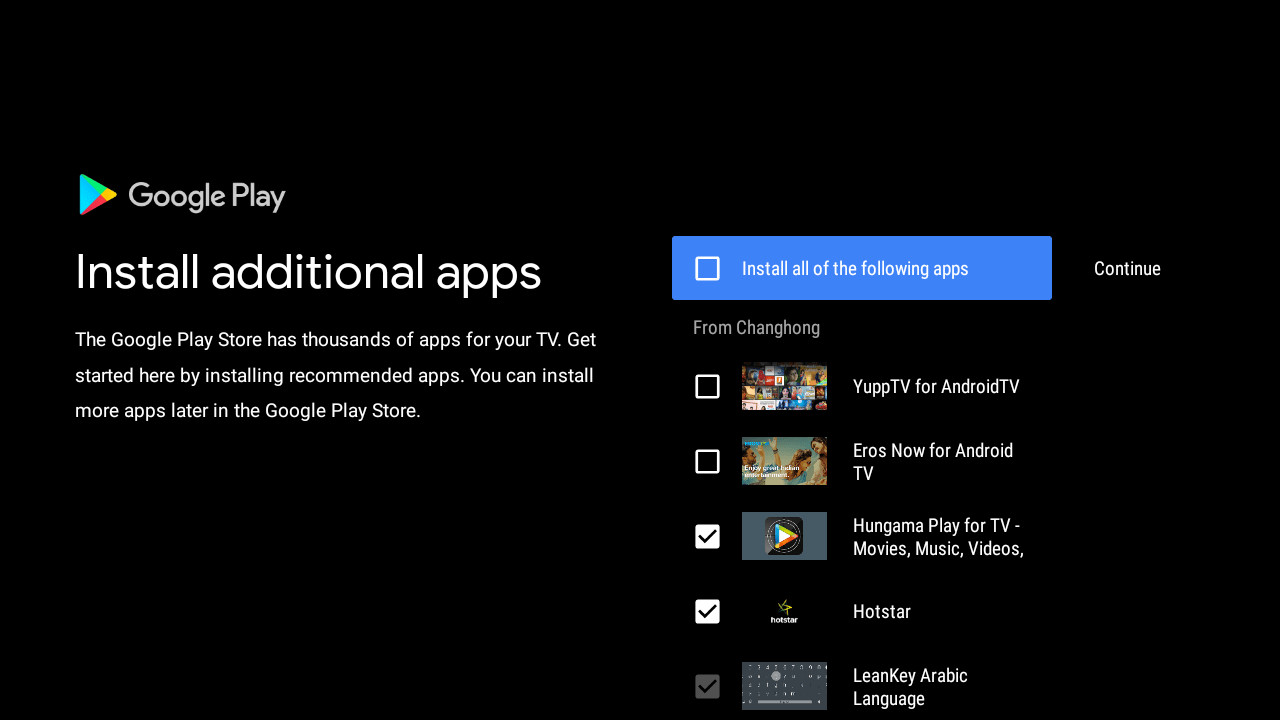
Task: Click the Continue button
Action: [1127, 268]
